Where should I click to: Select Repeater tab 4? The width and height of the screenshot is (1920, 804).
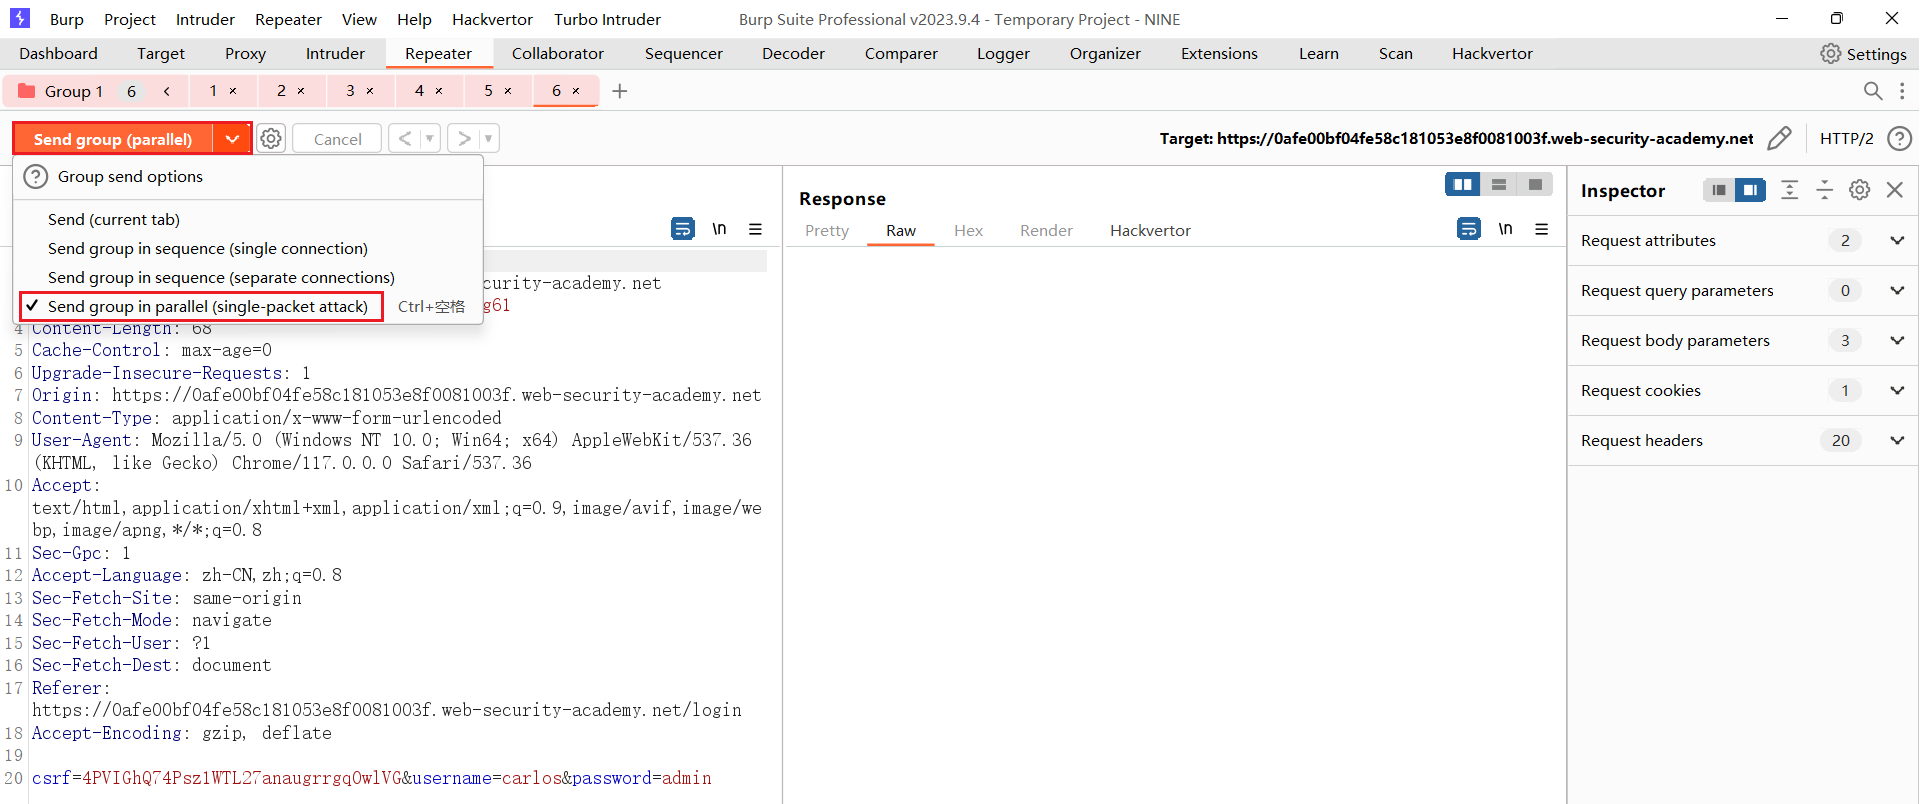(x=419, y=91)
